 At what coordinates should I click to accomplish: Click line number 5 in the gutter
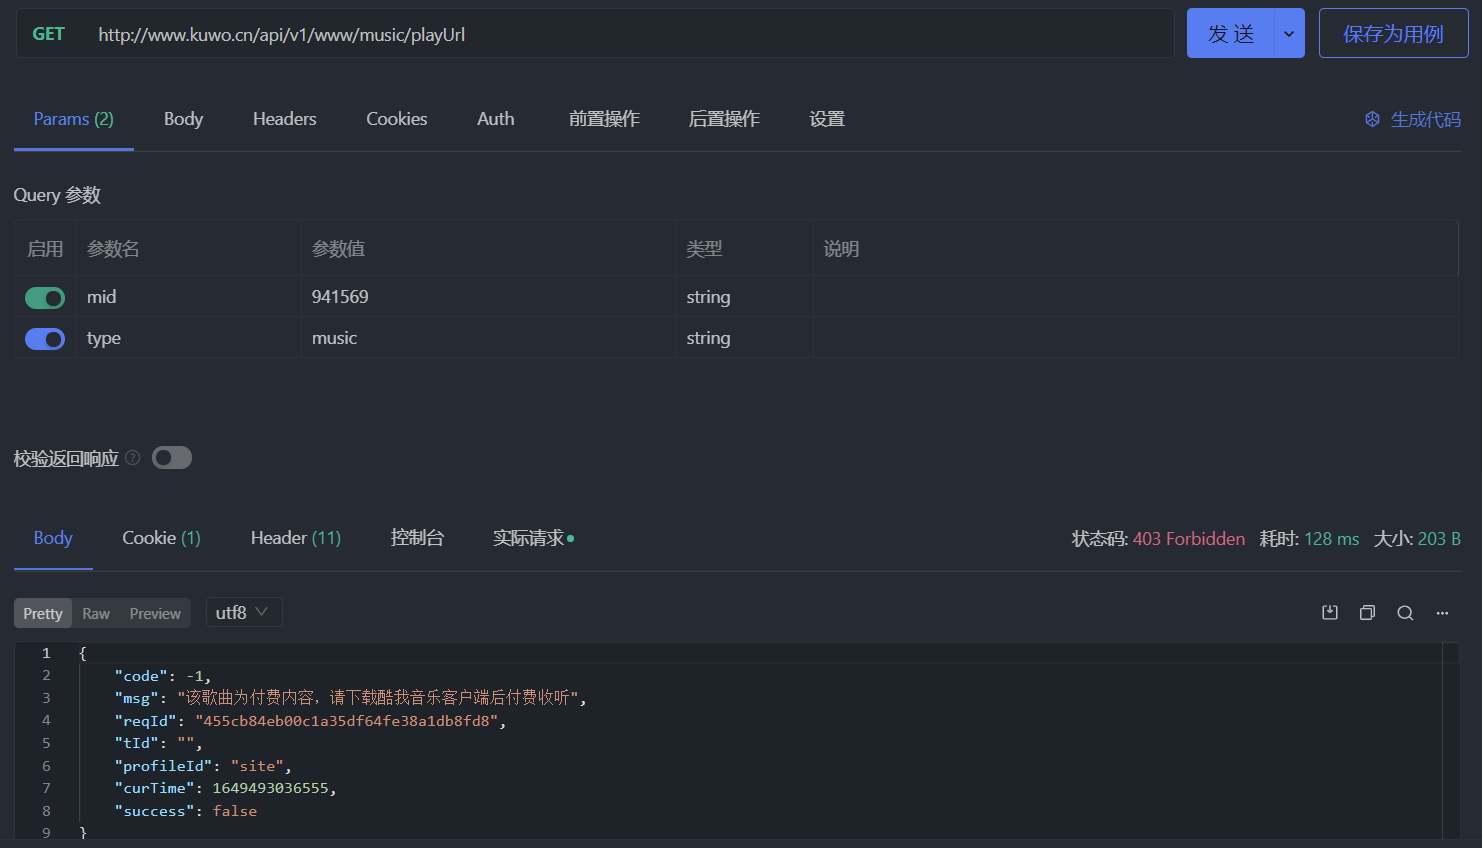click(x=46, y=743)
